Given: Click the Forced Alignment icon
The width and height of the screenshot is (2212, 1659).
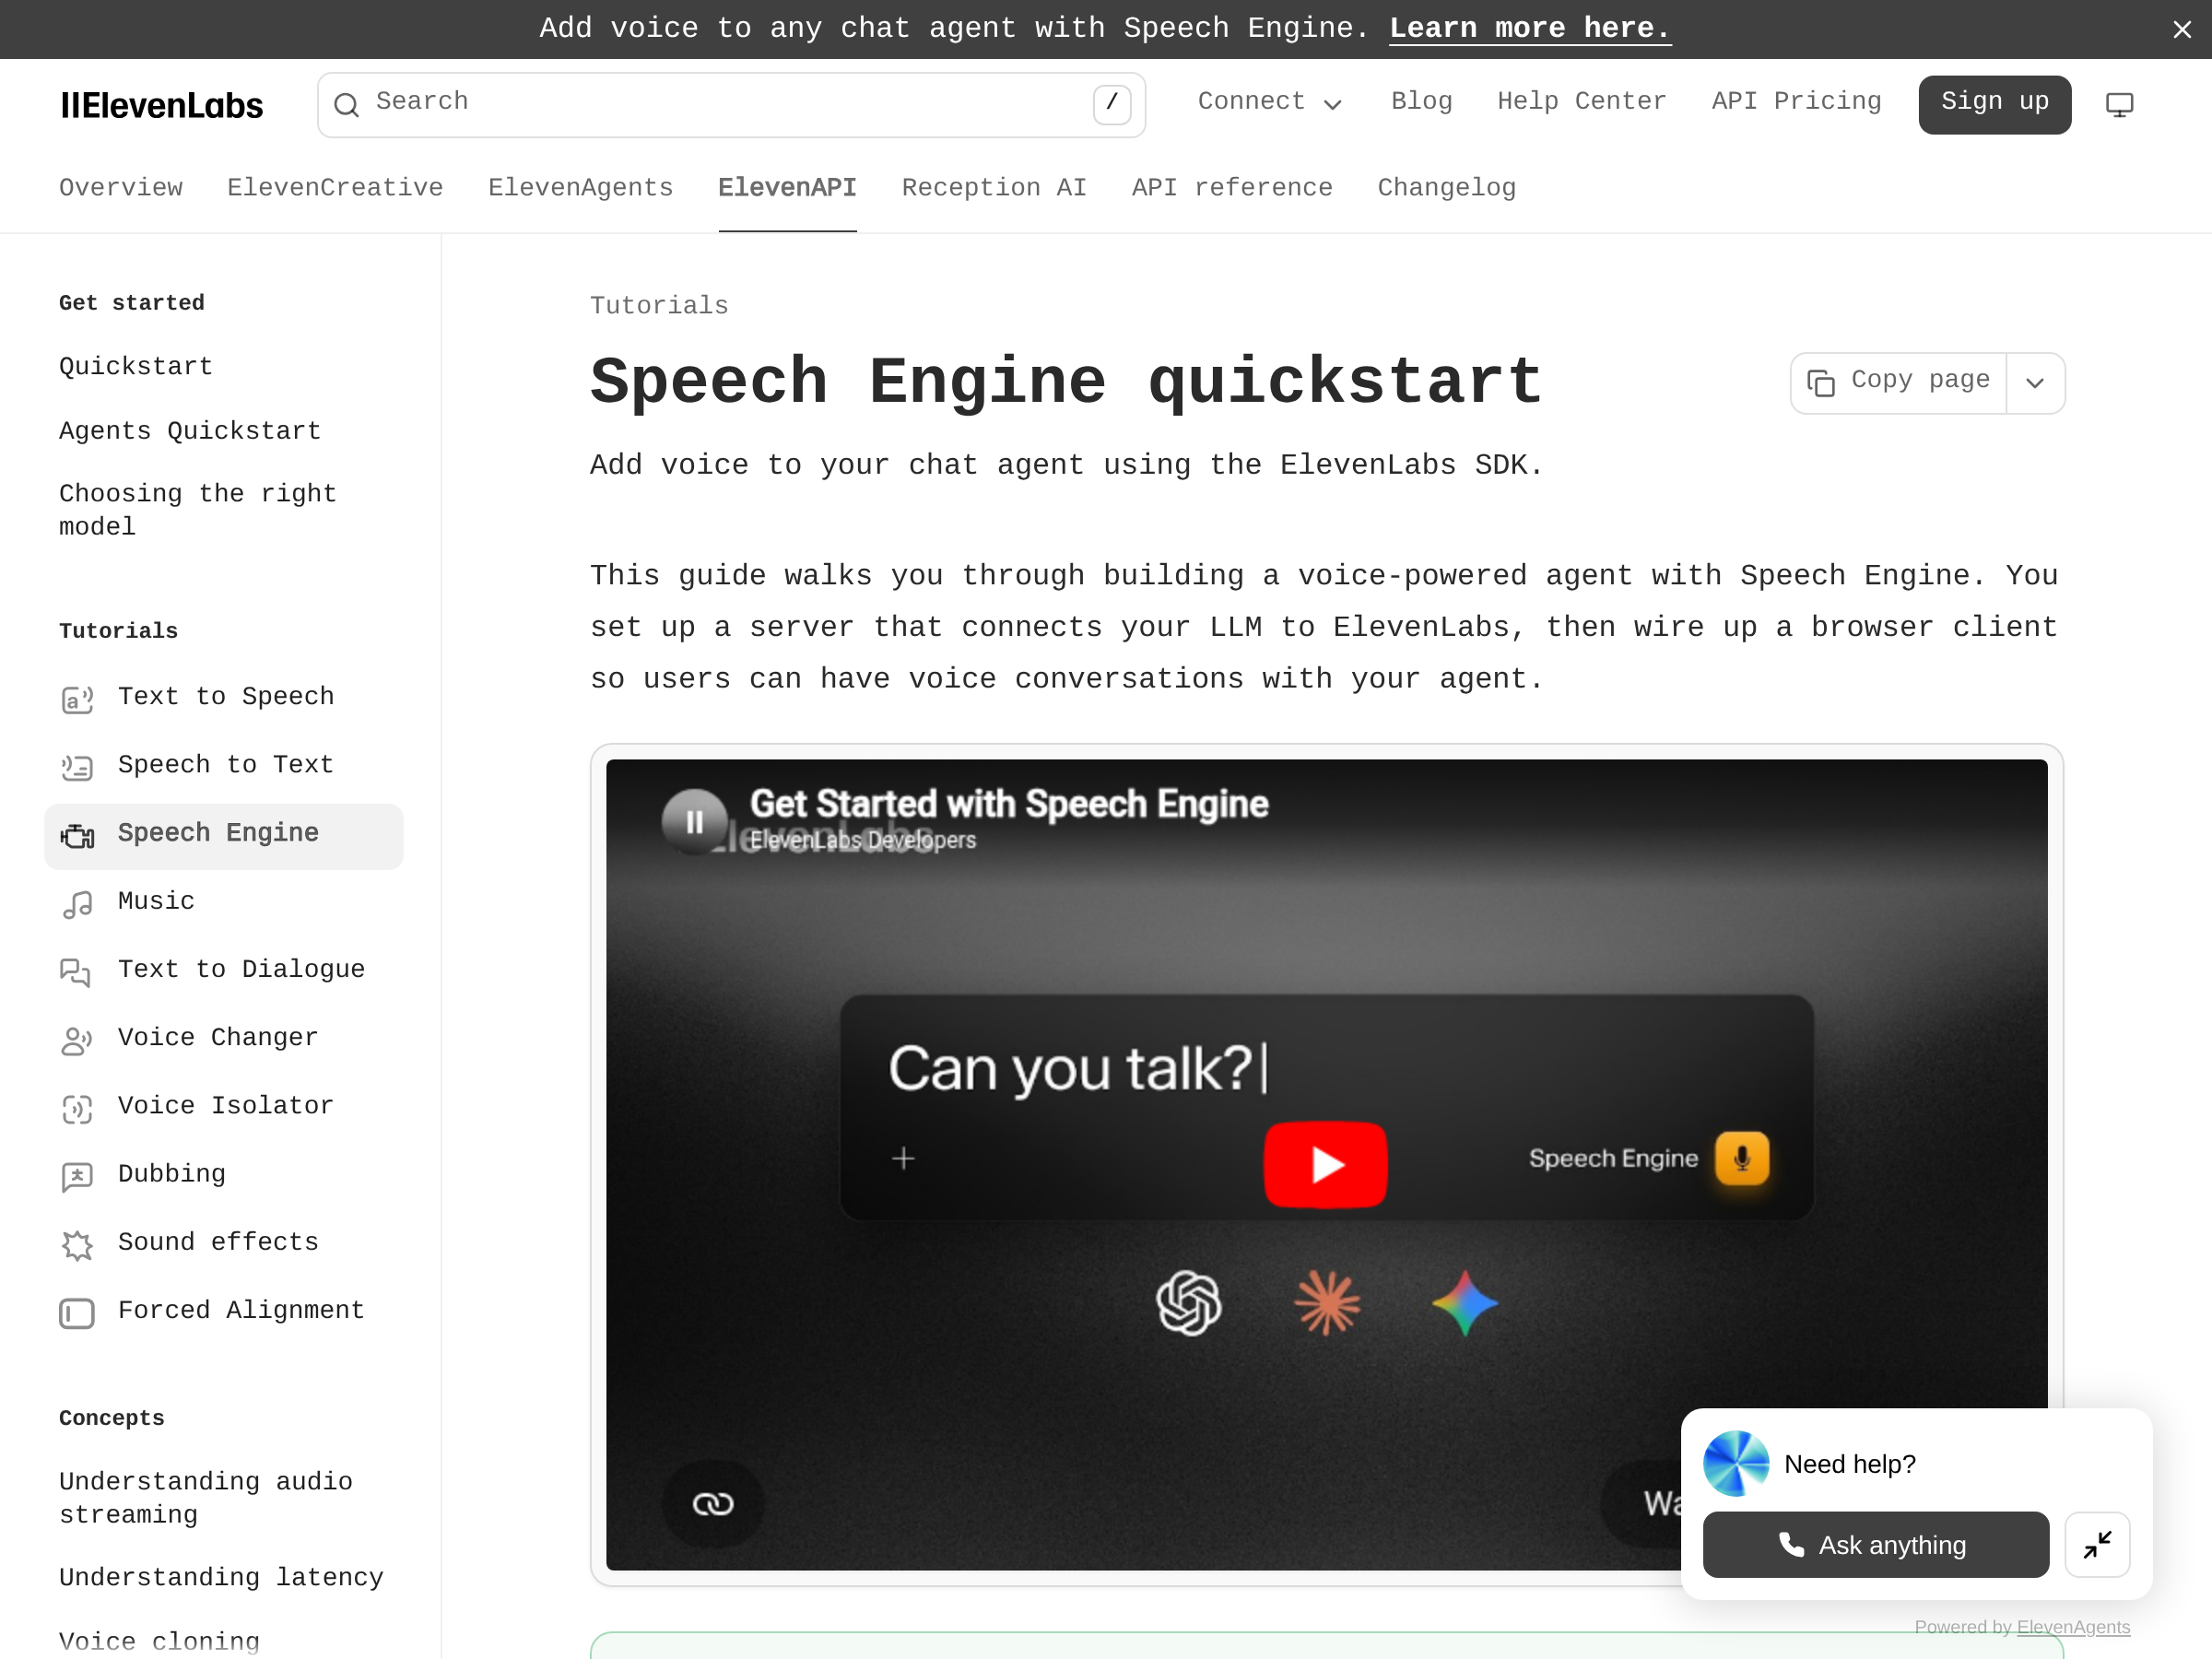Looking at the screenshot, I should point(77,1313).
